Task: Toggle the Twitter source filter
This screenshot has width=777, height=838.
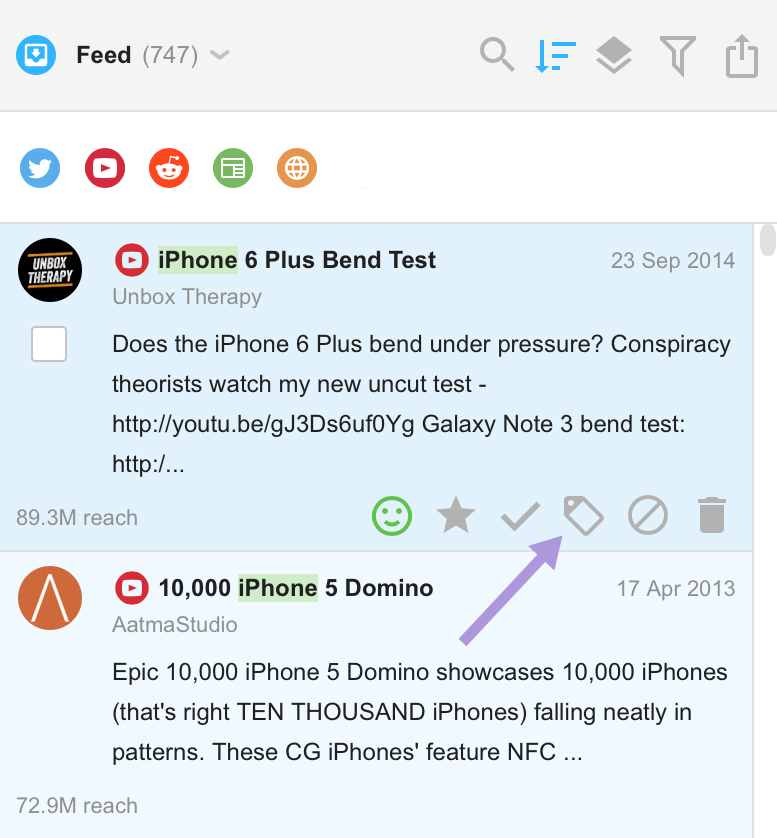Action: 40,168
